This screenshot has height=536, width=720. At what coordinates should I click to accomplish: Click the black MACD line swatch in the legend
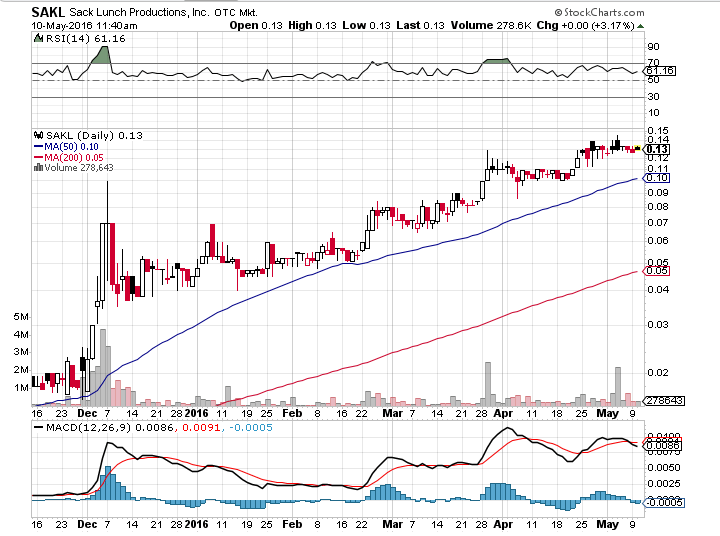[39, 428]
